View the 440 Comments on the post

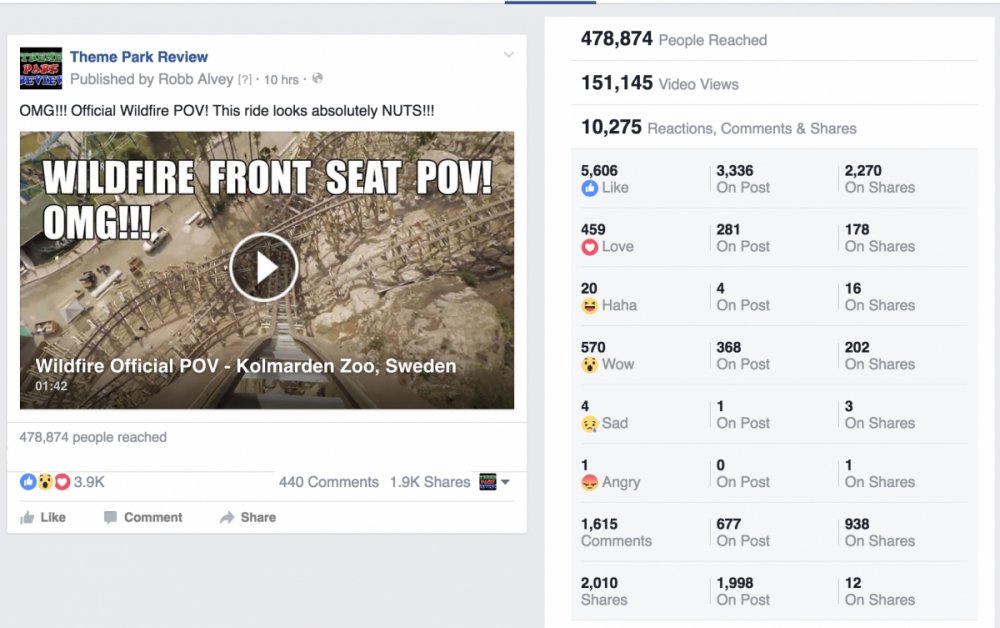pyautogui.click(x=328, y=482)
